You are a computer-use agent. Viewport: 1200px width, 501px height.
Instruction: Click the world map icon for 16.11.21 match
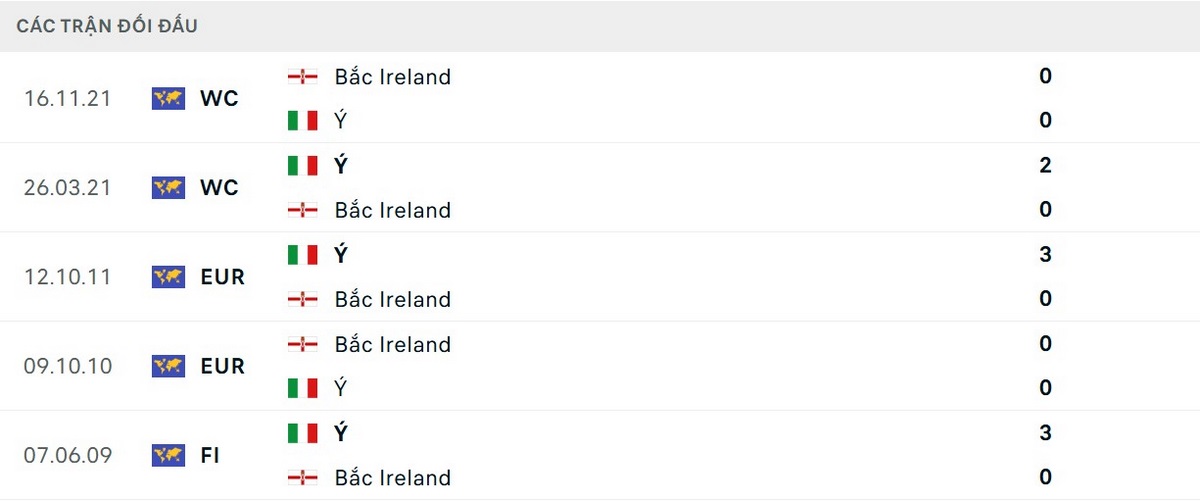168,98
